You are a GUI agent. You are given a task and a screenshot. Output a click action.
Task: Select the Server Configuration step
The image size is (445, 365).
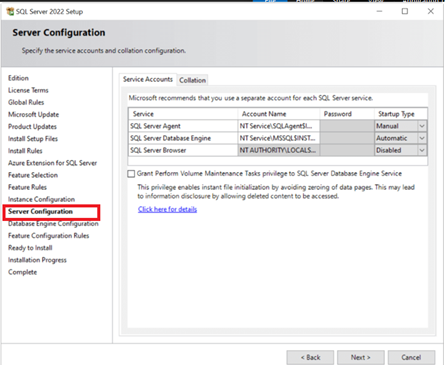40,212
